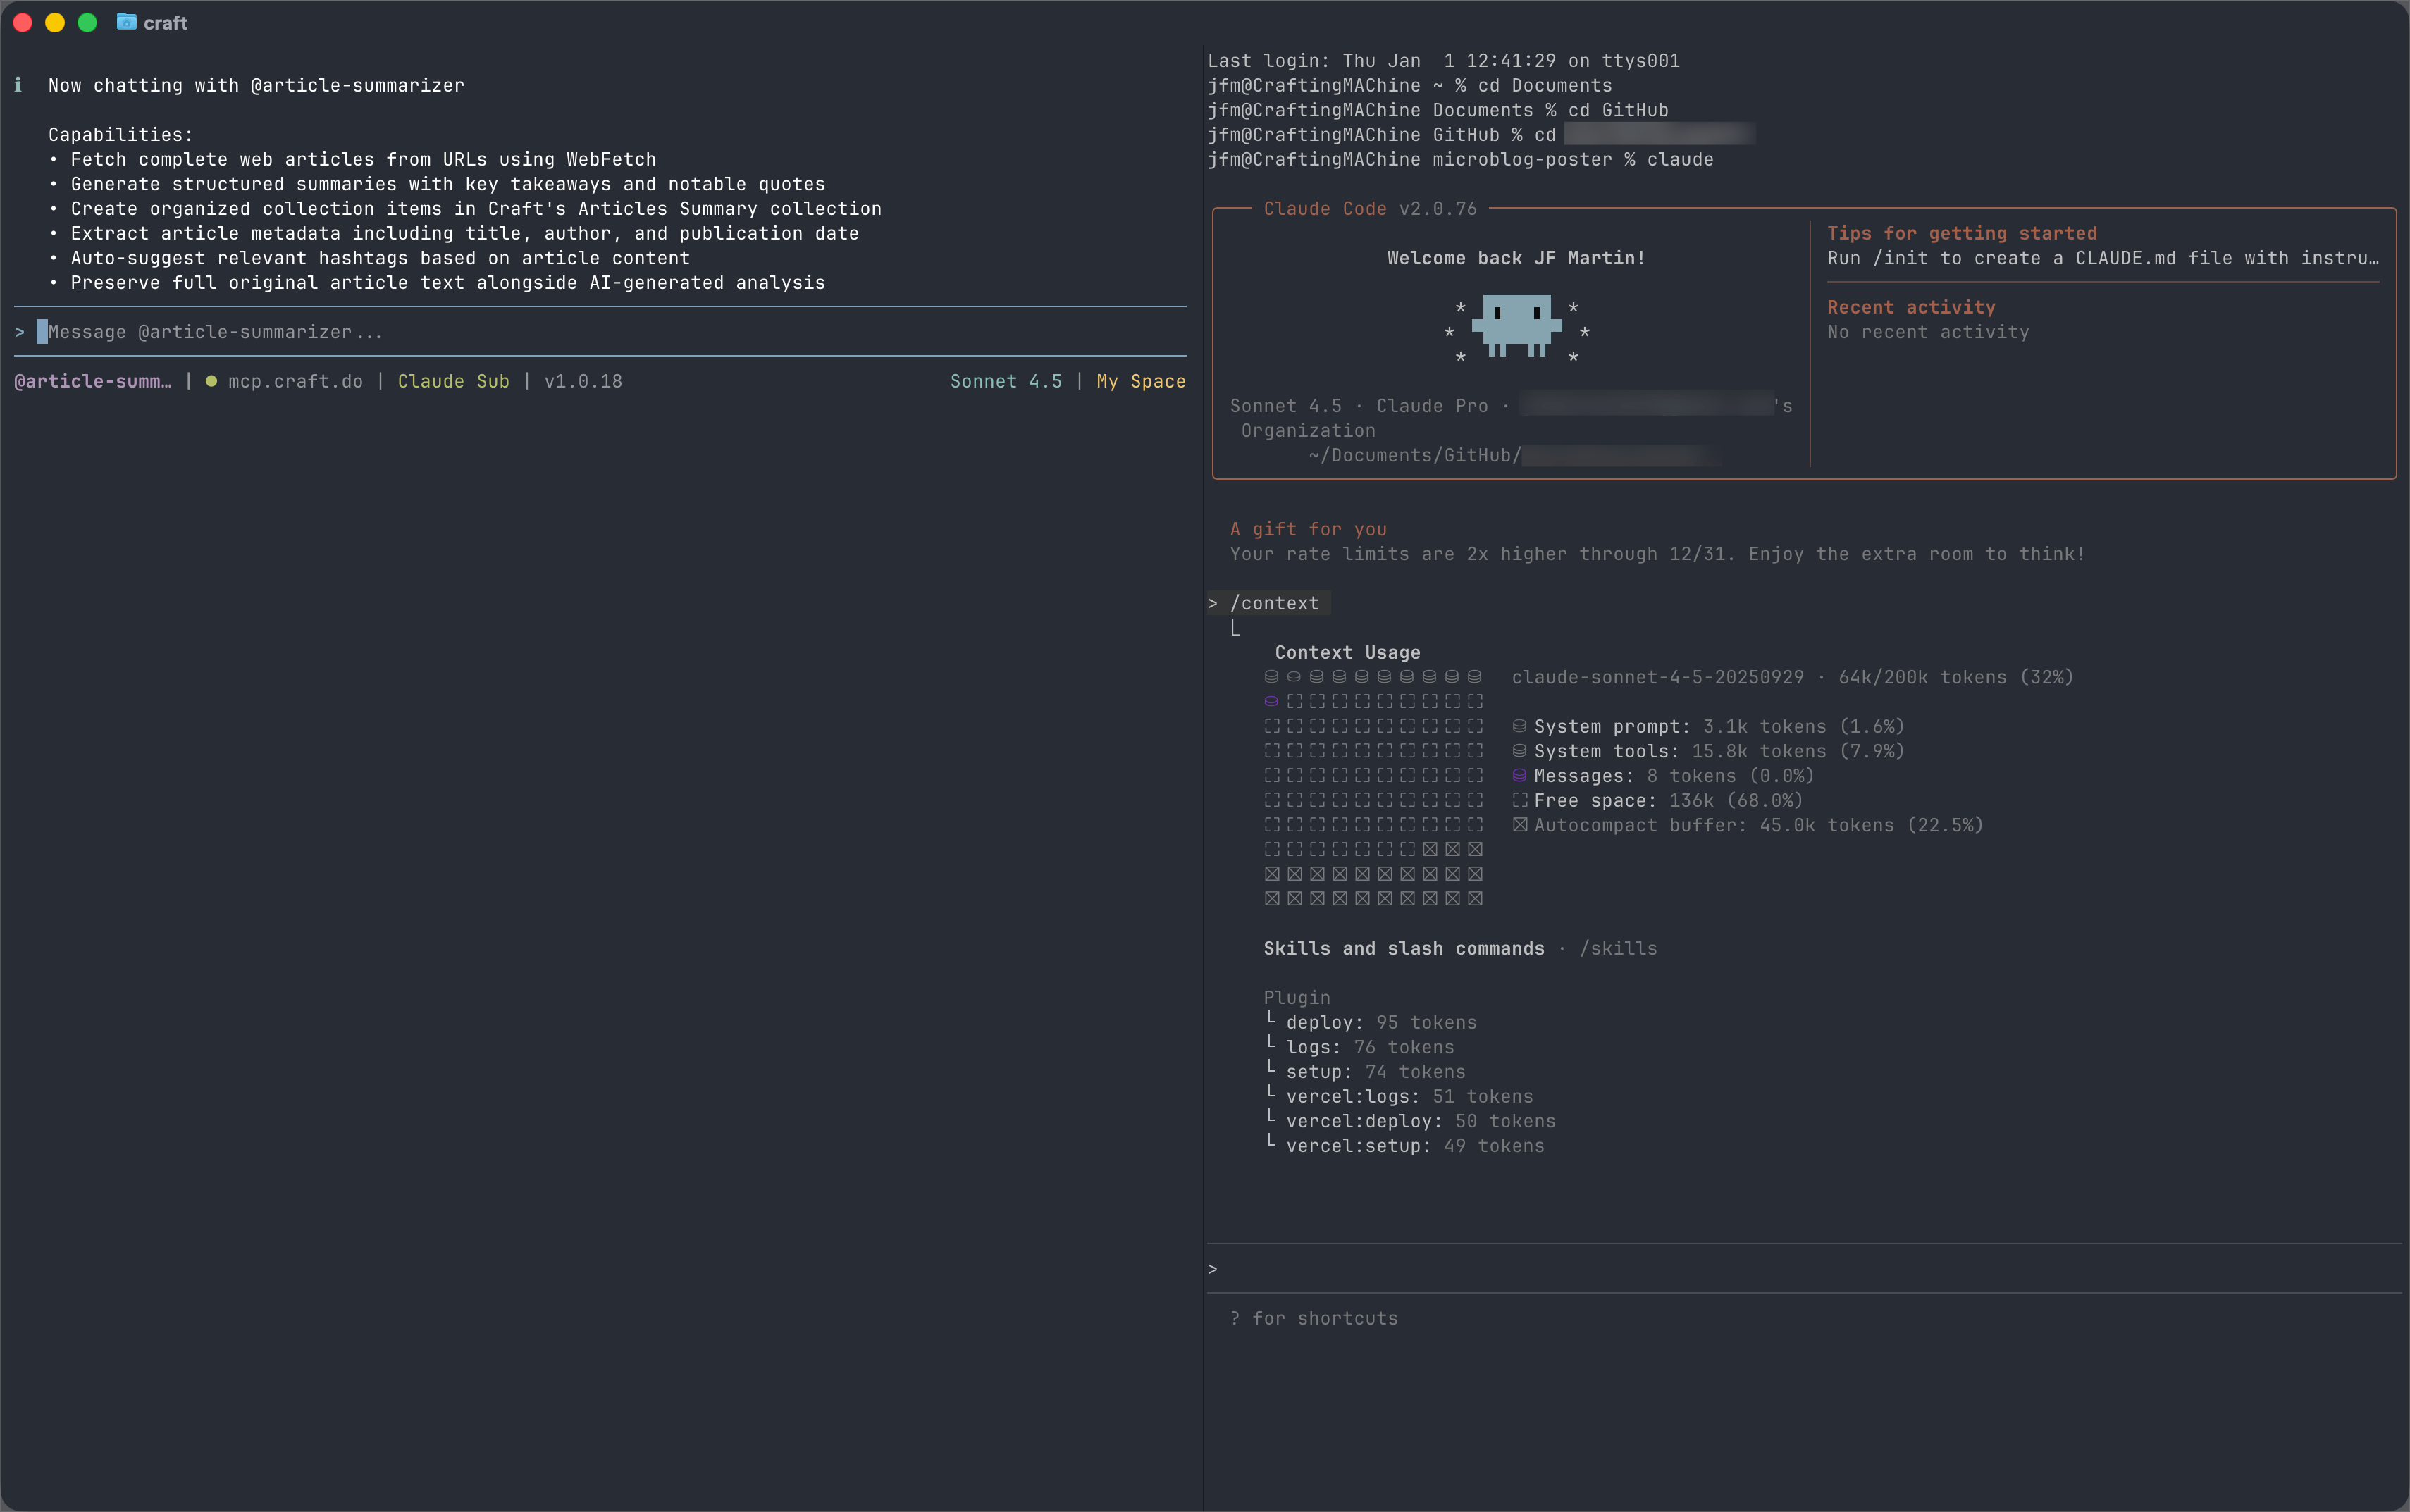Click the System prompt legend icon
Screen dimensions: 2410x1512
click(x=1519, y=727)
